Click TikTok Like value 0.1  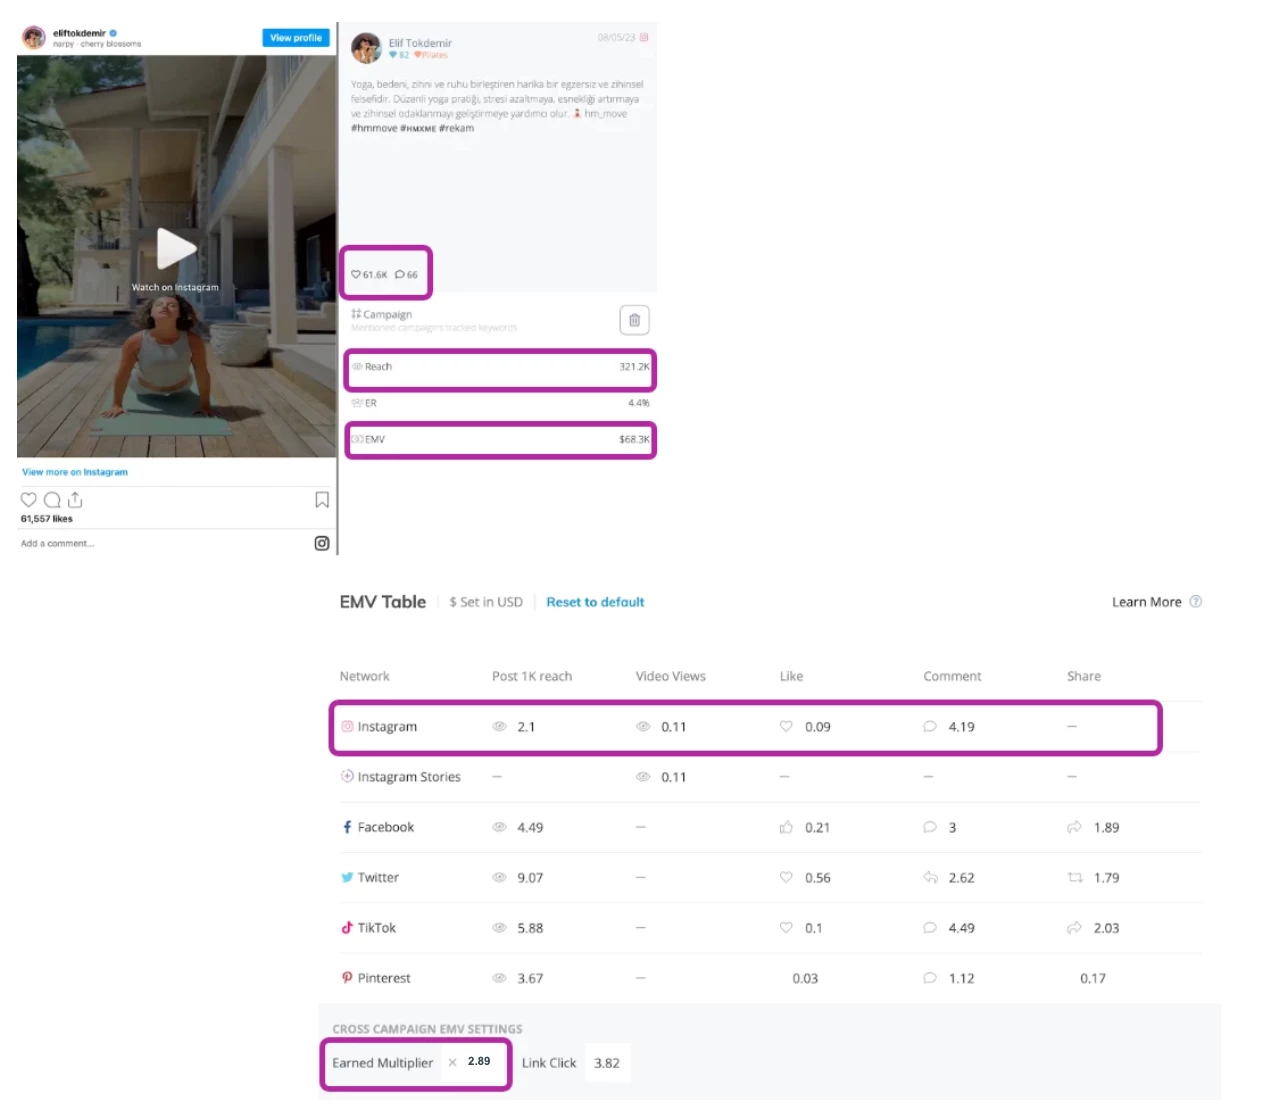(814, 928)
